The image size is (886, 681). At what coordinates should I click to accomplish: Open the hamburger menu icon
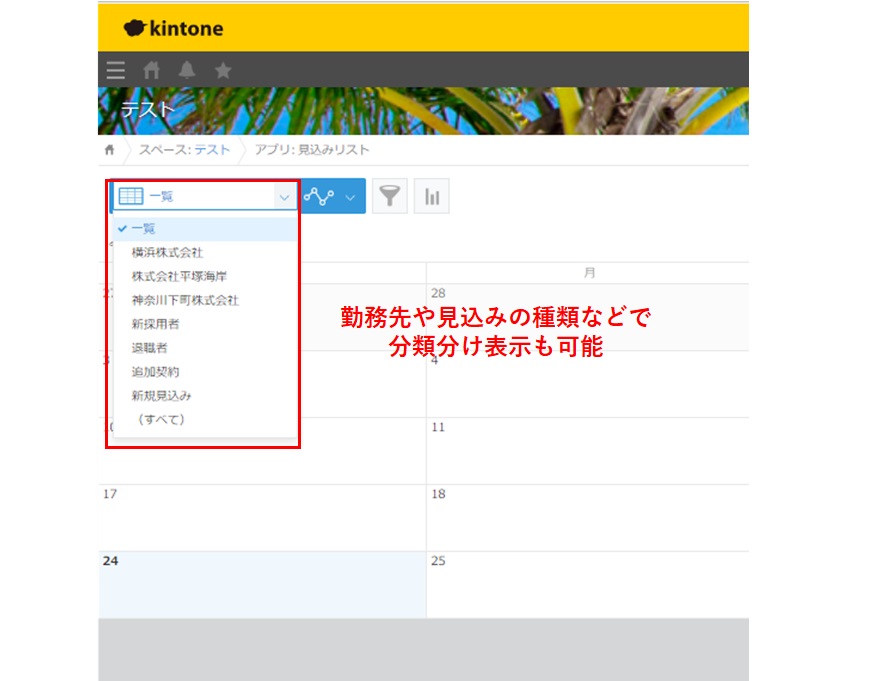pos(115,70)
